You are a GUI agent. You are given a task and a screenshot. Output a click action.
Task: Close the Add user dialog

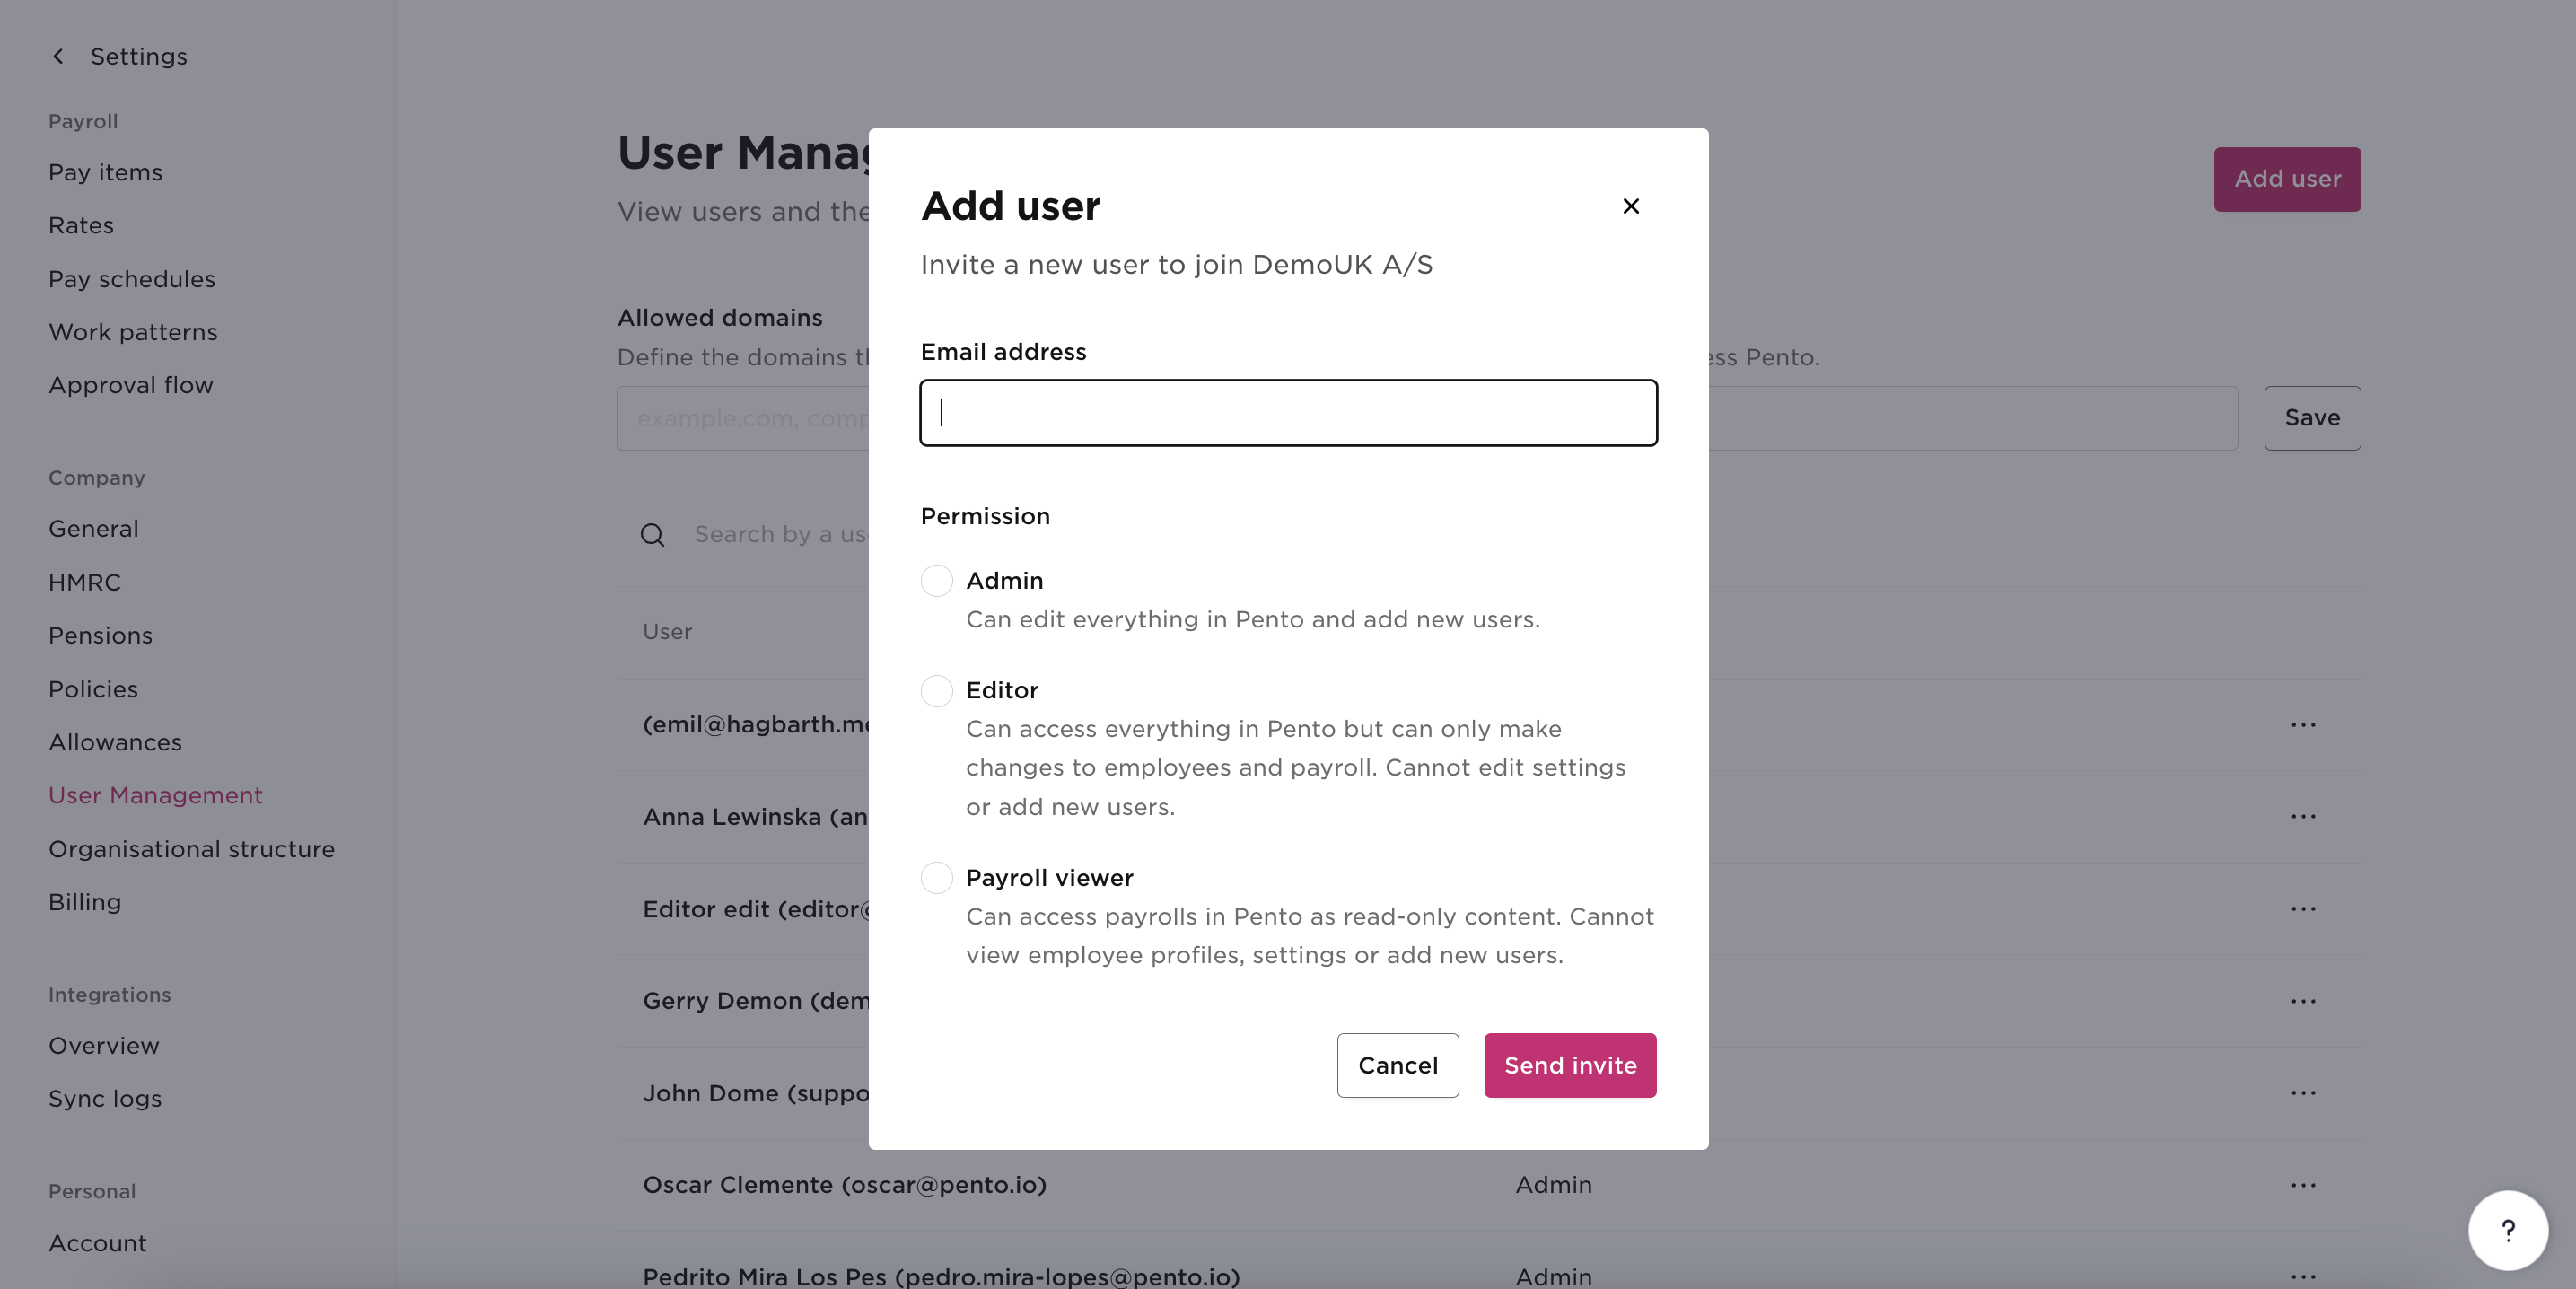(x=1630, y=206)
